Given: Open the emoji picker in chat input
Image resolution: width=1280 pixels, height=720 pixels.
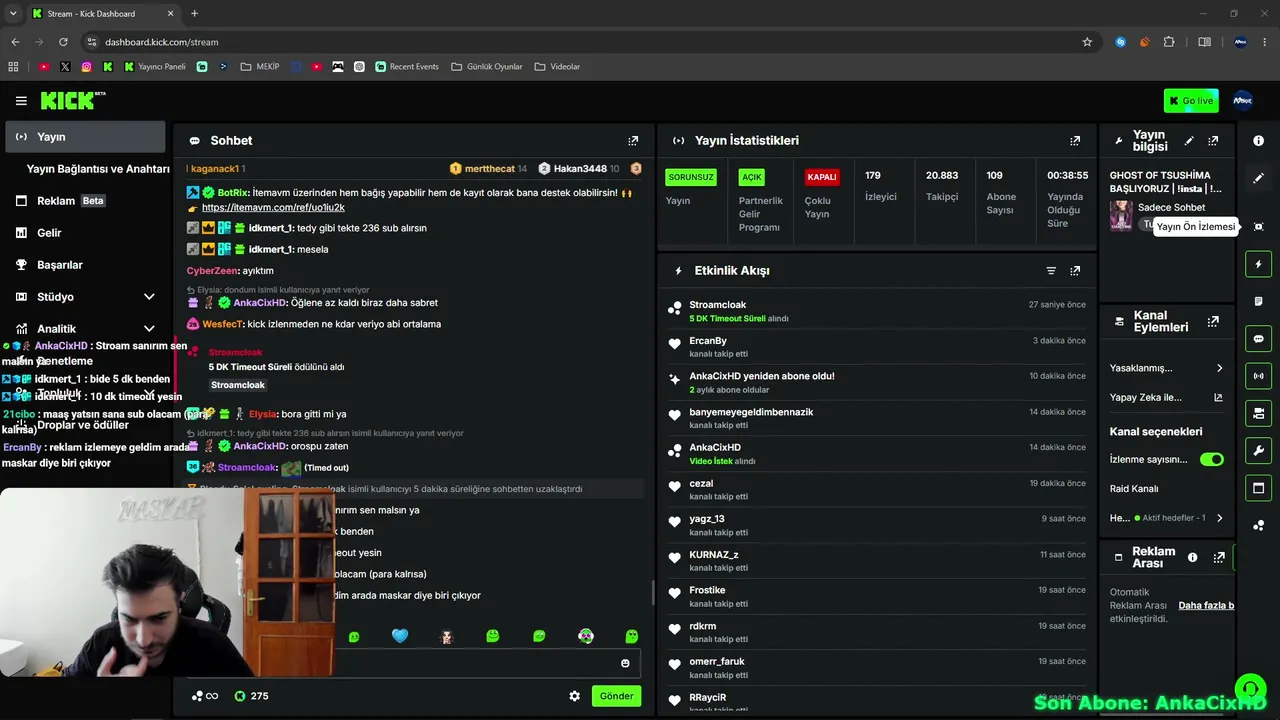Looking at the screenshot, I should [x=625, y=663].
